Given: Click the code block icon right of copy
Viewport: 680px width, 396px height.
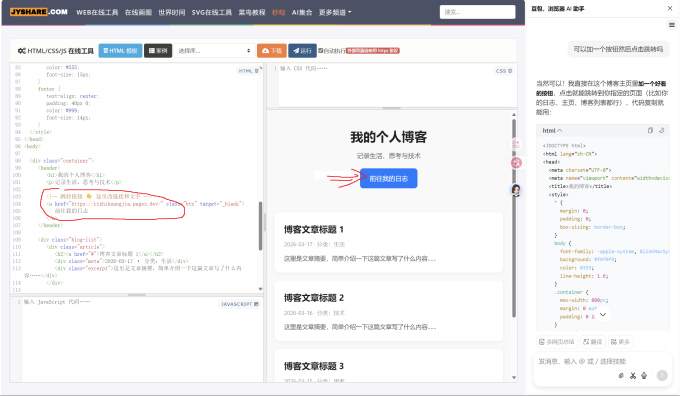Looking at the screenshot, I should 661,130.
